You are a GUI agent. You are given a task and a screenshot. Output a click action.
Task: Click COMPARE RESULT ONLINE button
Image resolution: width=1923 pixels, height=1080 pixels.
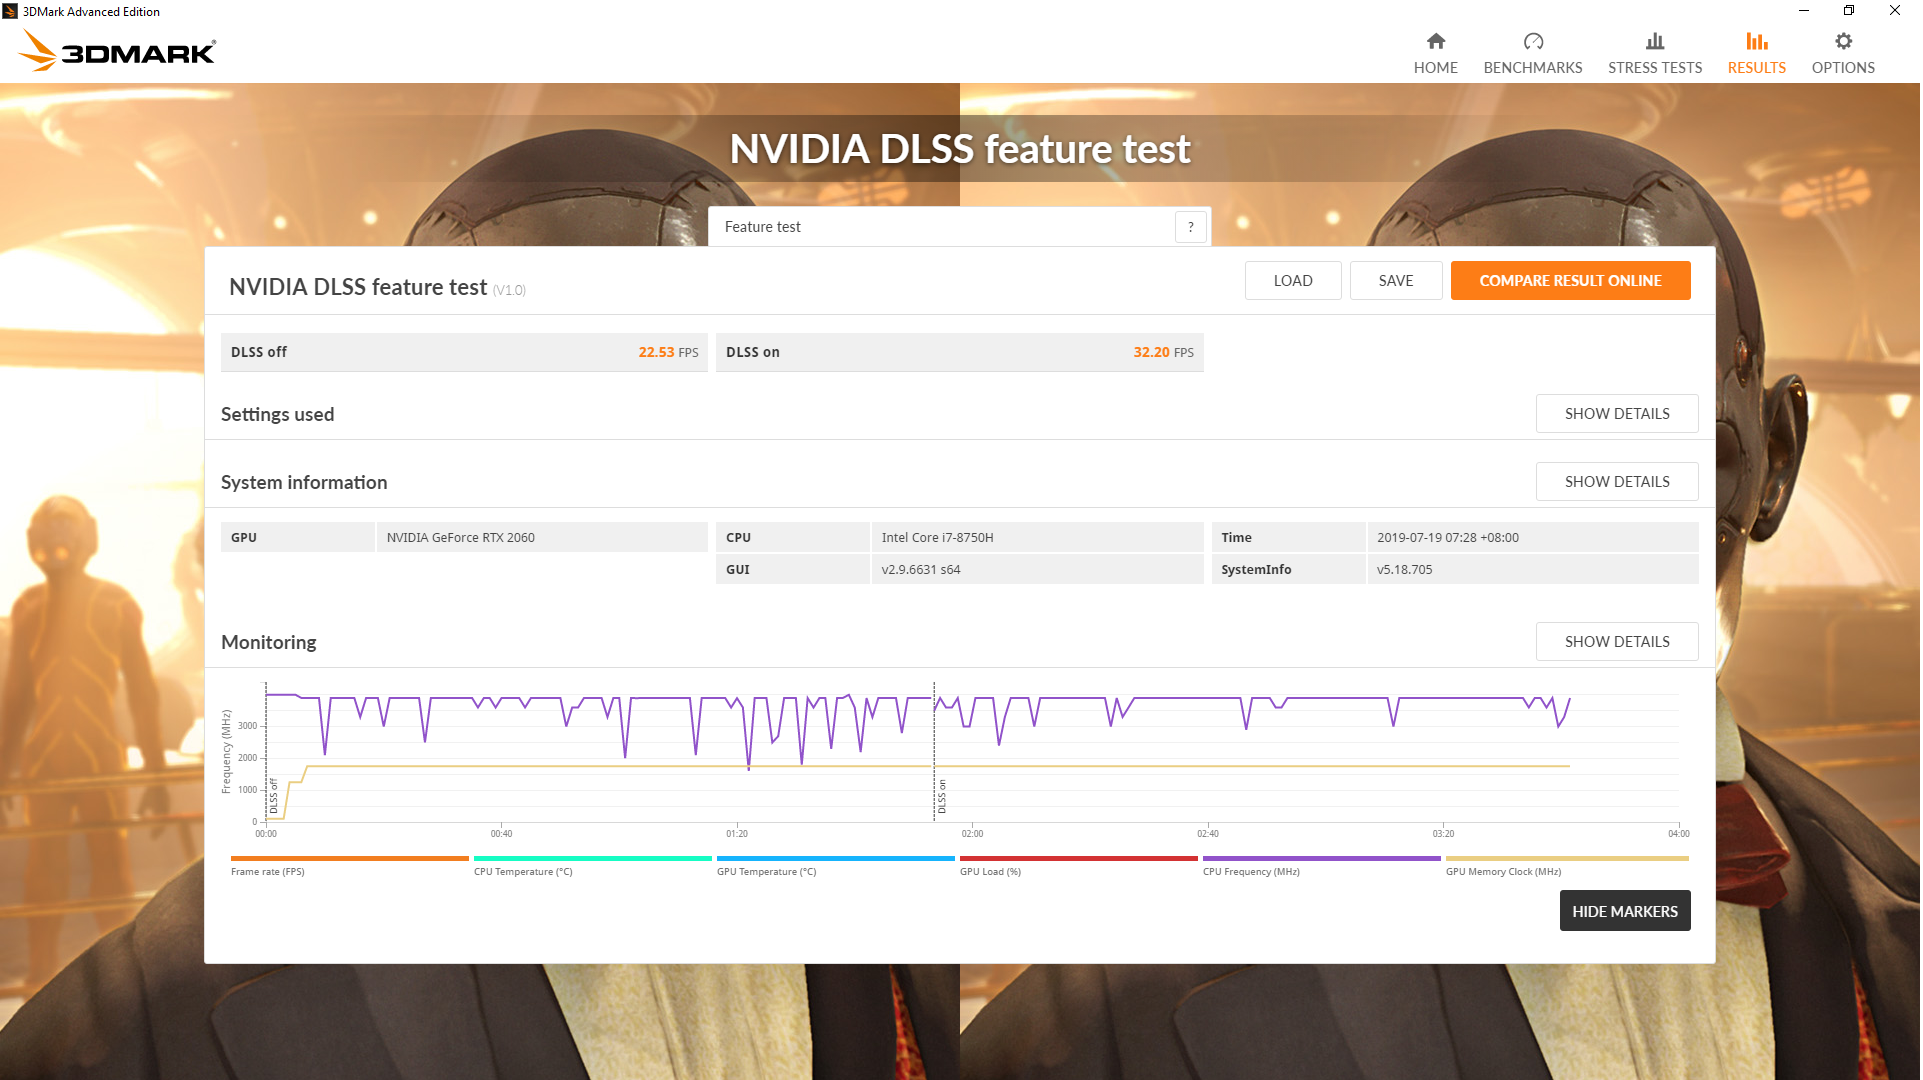[1573, 281]
